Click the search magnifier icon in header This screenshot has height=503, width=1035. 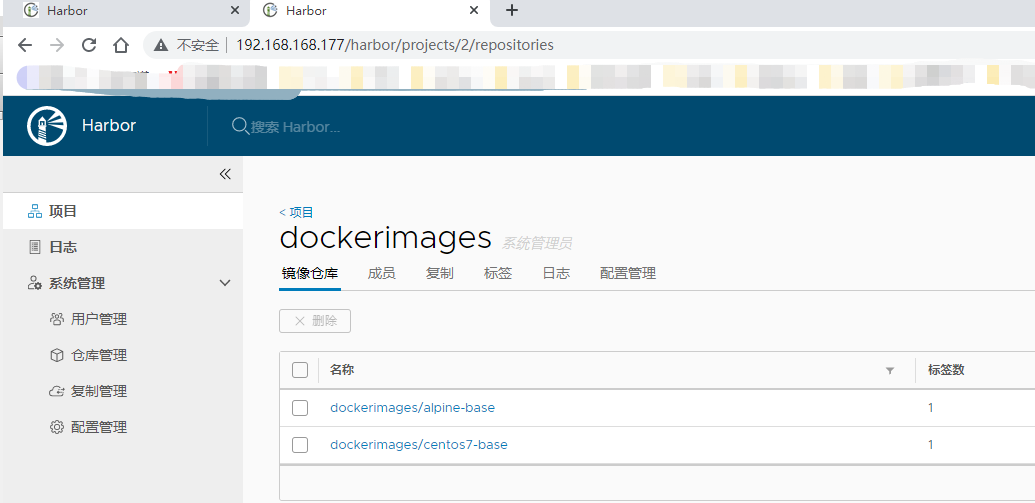240,125
